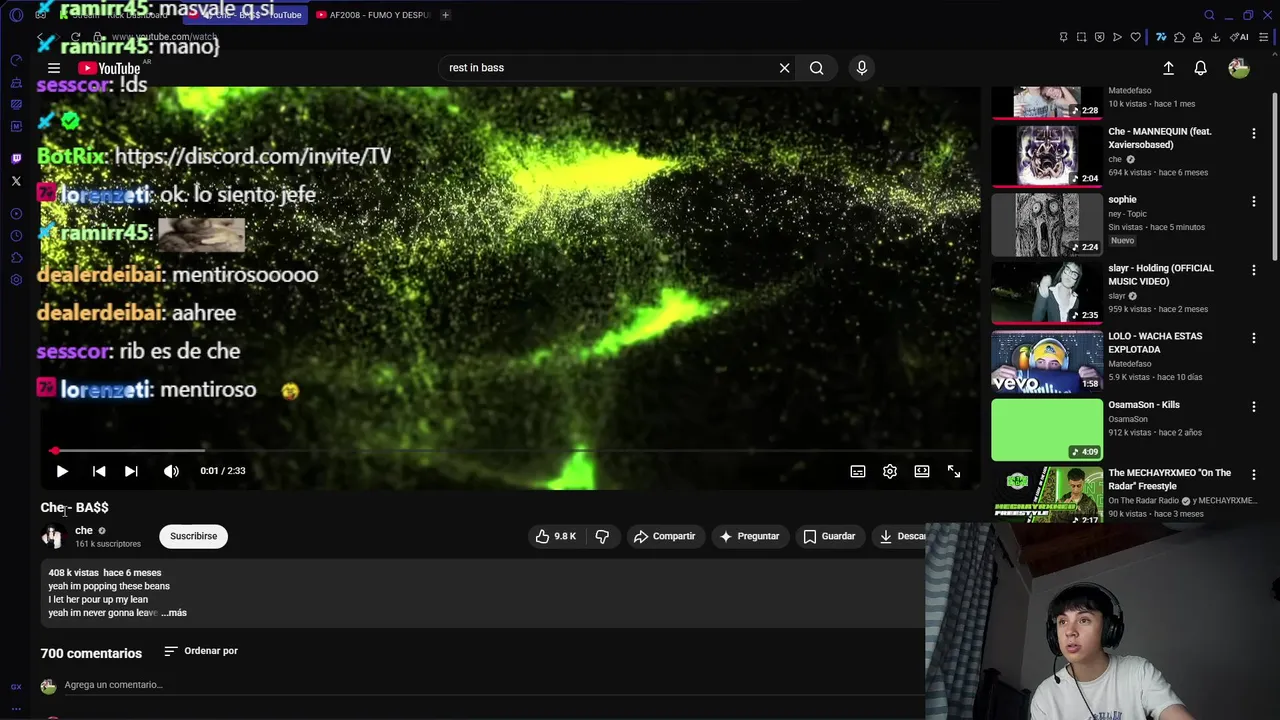This screenshot has height=720, width=1280.
Task: Open X (Twitter) in the sidebar
Action: [x=16, y=181]
